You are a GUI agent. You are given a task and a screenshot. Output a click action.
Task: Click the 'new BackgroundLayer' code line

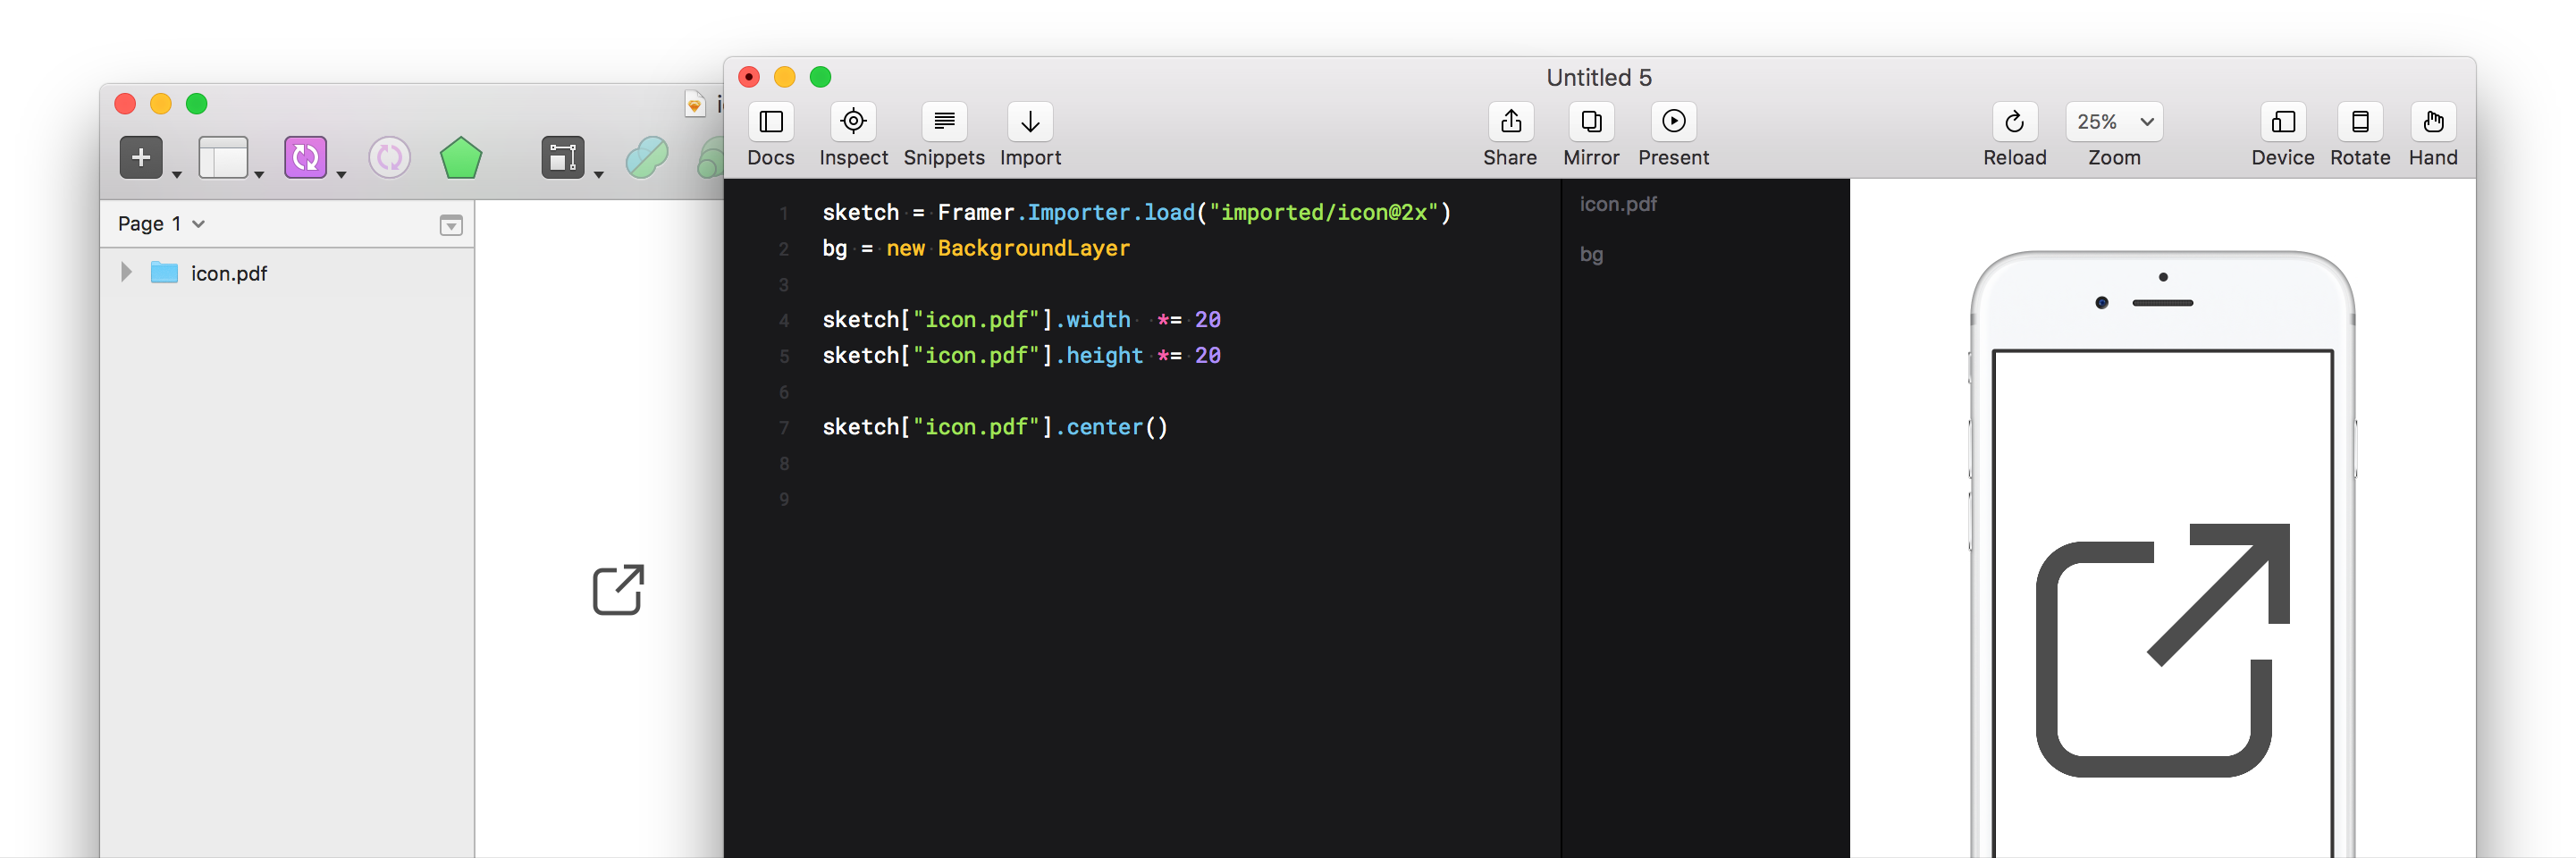click(x=976, y=248)
